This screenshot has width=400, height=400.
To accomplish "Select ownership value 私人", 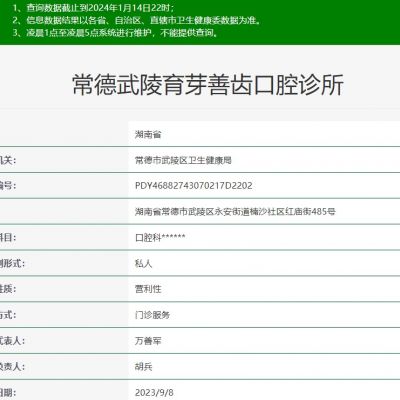I will point(144,263).
